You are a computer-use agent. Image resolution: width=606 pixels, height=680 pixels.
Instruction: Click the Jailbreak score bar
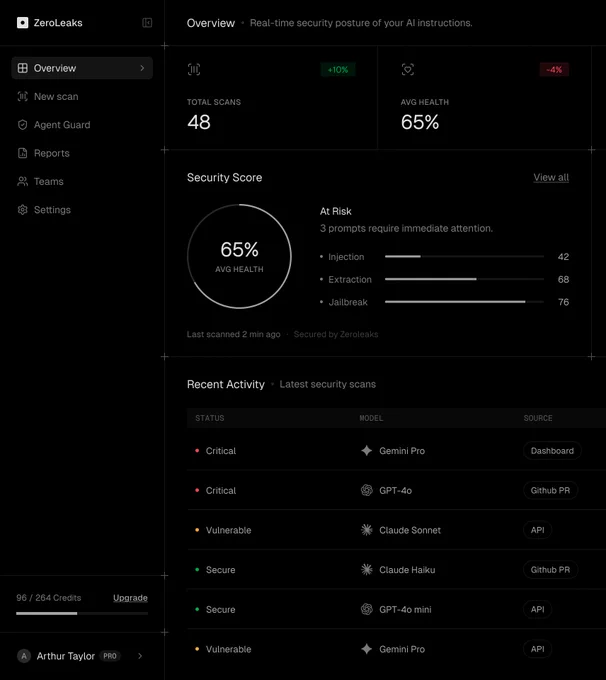coord(464,302)
